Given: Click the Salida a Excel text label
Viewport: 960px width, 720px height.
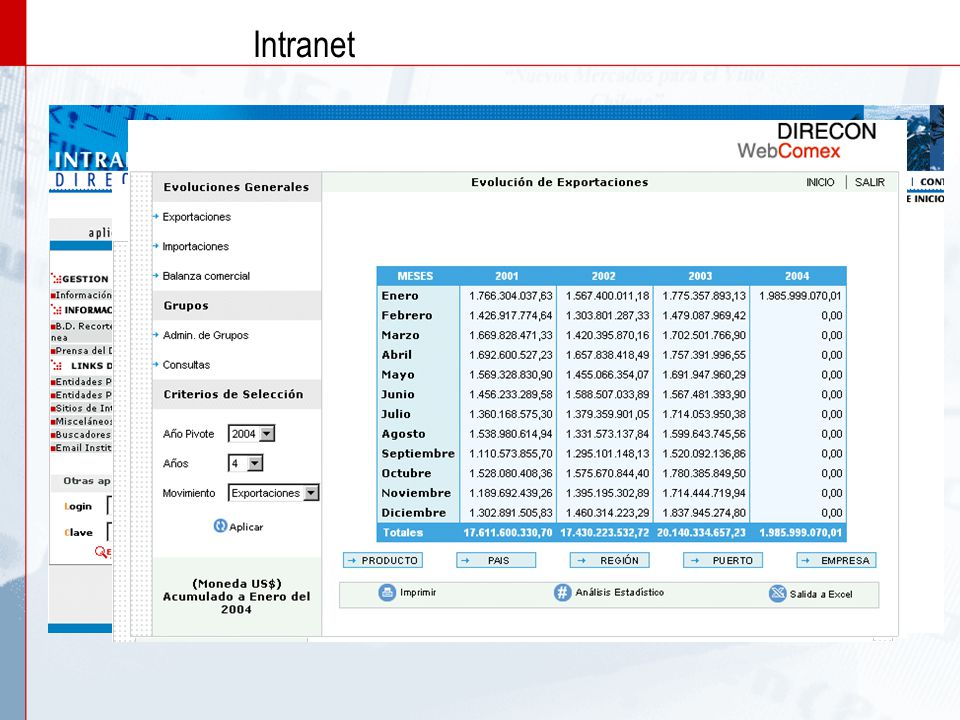Looking at the screenshot, I should point(821,594).
